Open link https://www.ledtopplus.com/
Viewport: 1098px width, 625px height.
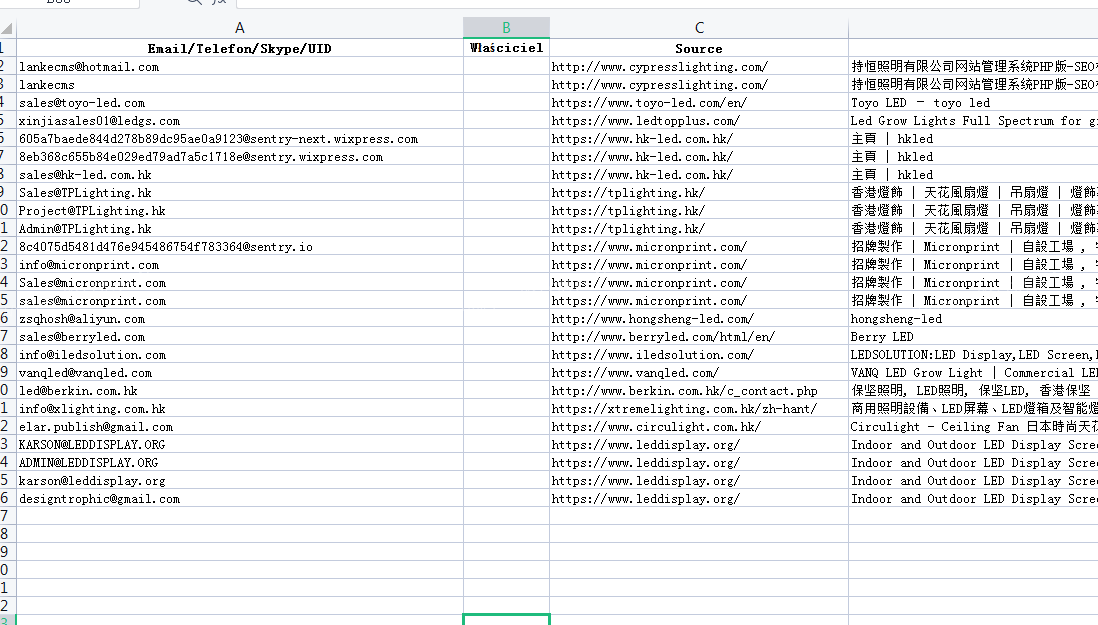646,121
